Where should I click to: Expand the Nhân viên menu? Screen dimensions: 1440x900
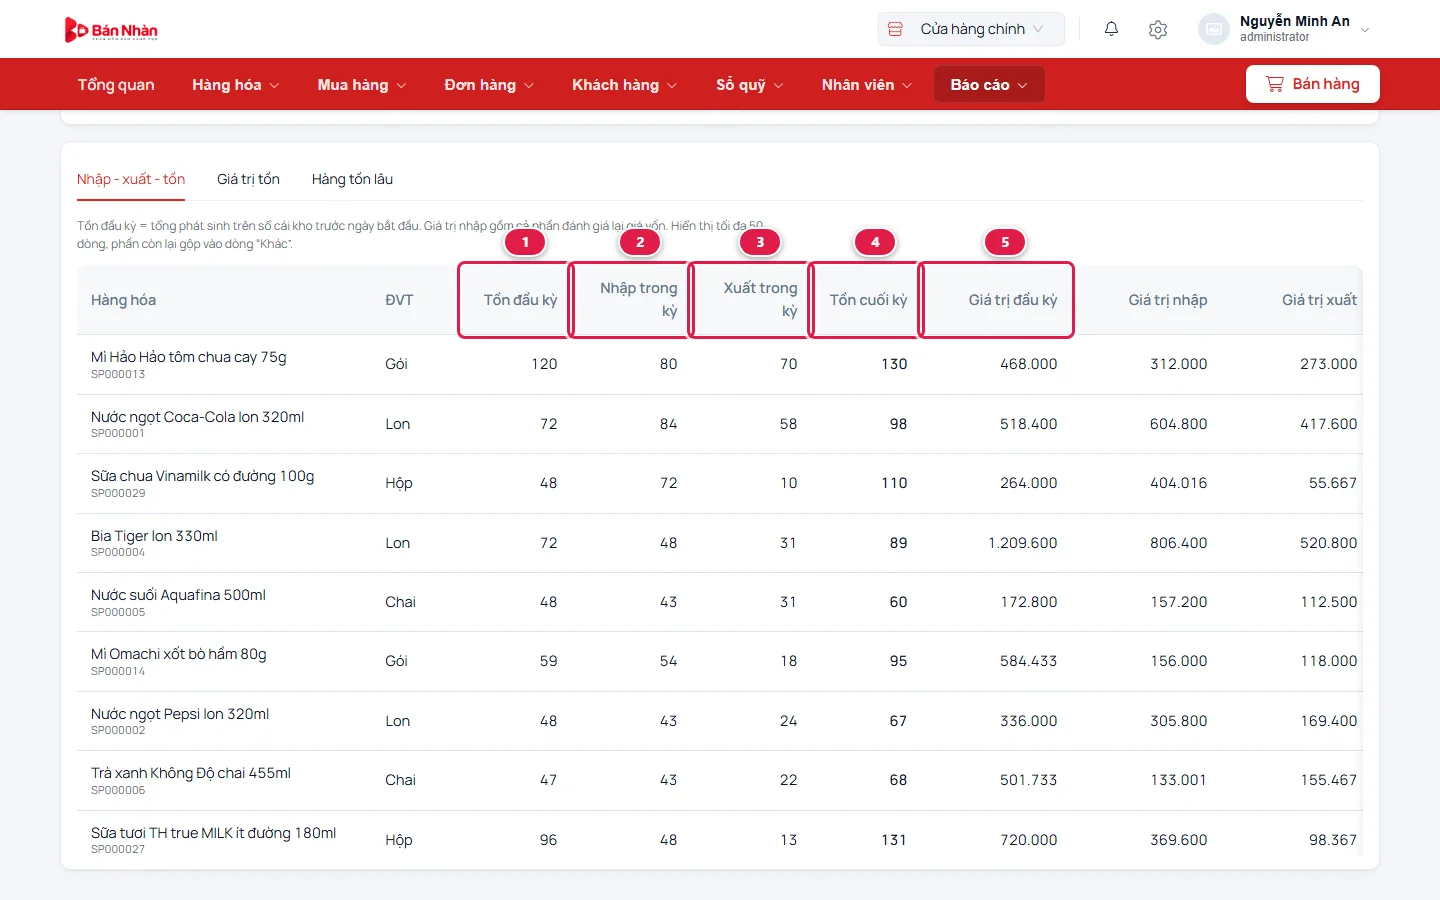[x=867, y=85]
